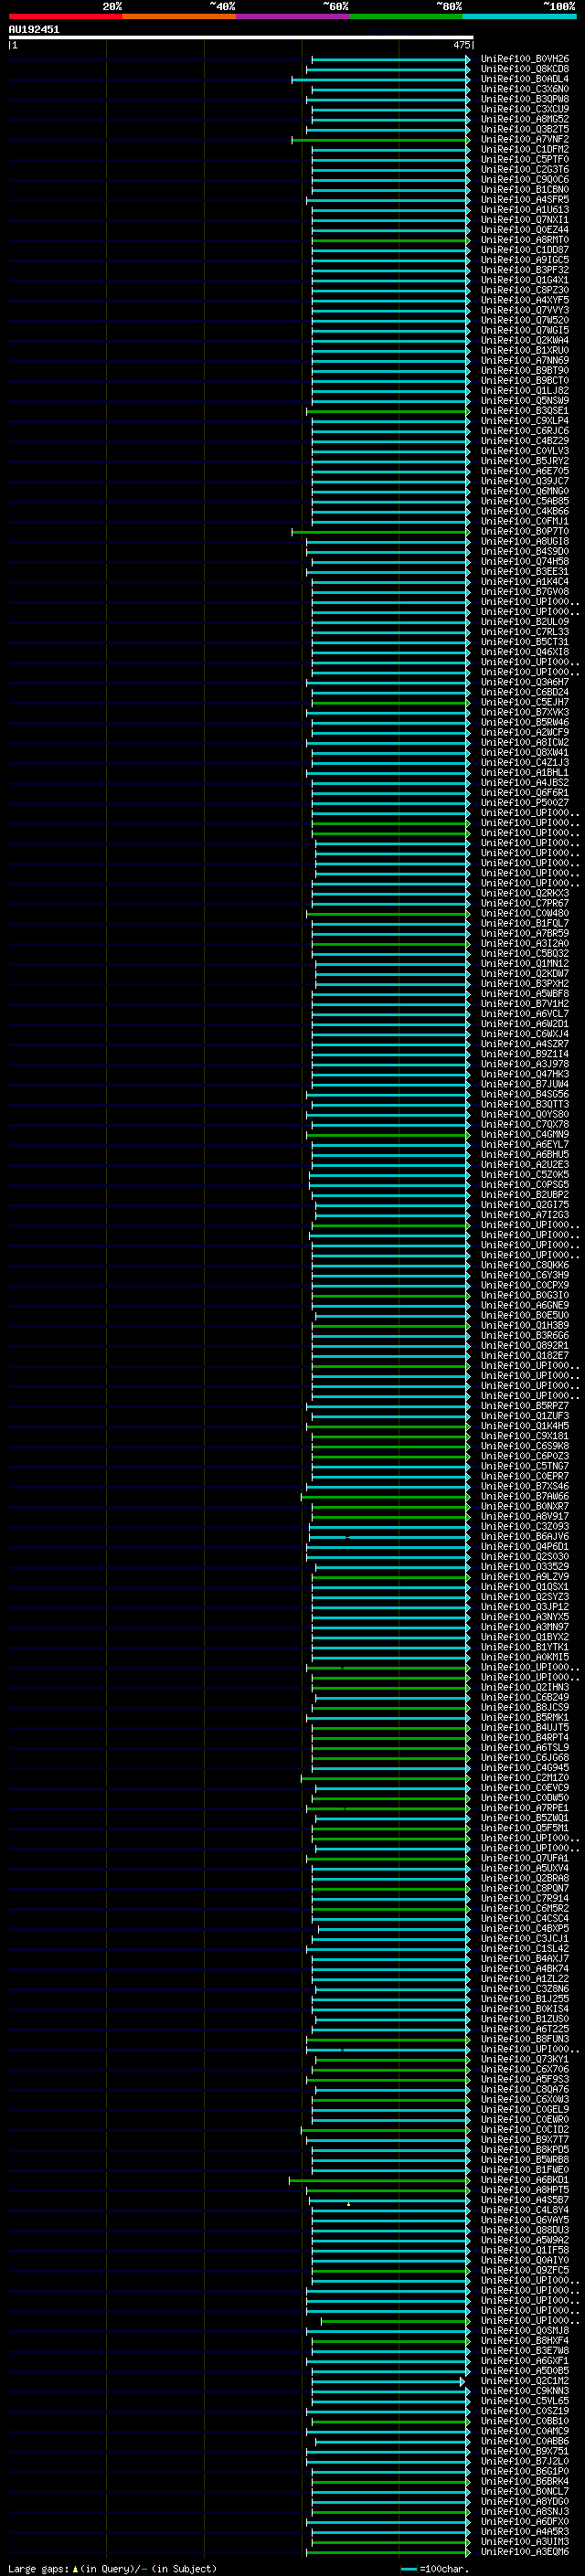The image size is (585, 2576).
Task: Select label UniRef100_C4BXP5
Action: [525, 1928]
